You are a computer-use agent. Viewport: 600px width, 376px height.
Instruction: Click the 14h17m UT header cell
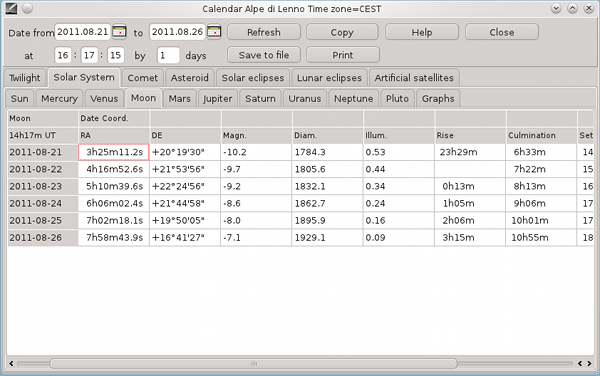[43, 135]
